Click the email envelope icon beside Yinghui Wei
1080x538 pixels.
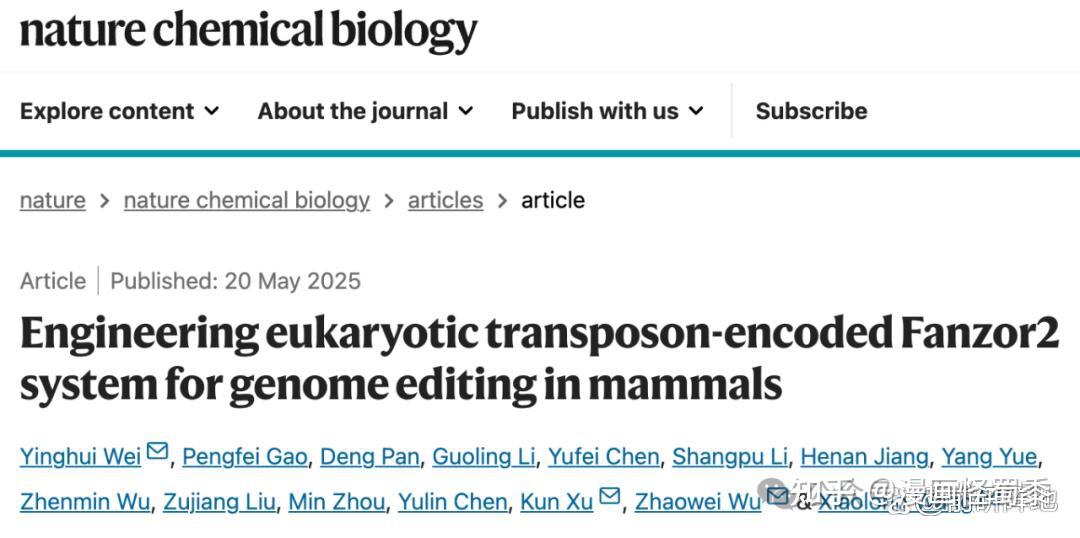(x=157, y=452)
